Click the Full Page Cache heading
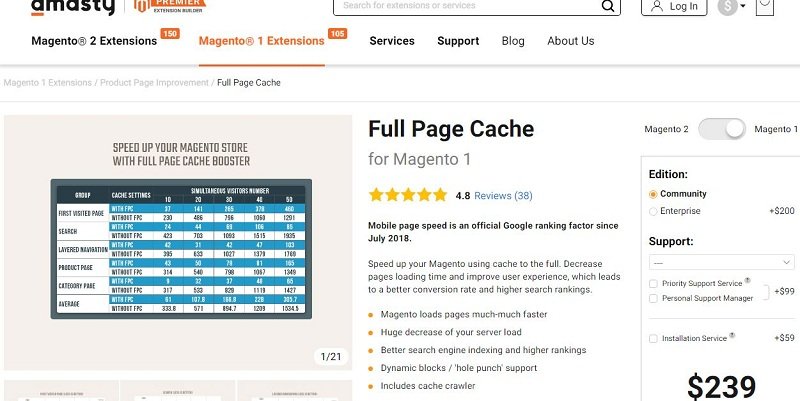The height and width of the screenshot is (401, 800). [451, 129]
